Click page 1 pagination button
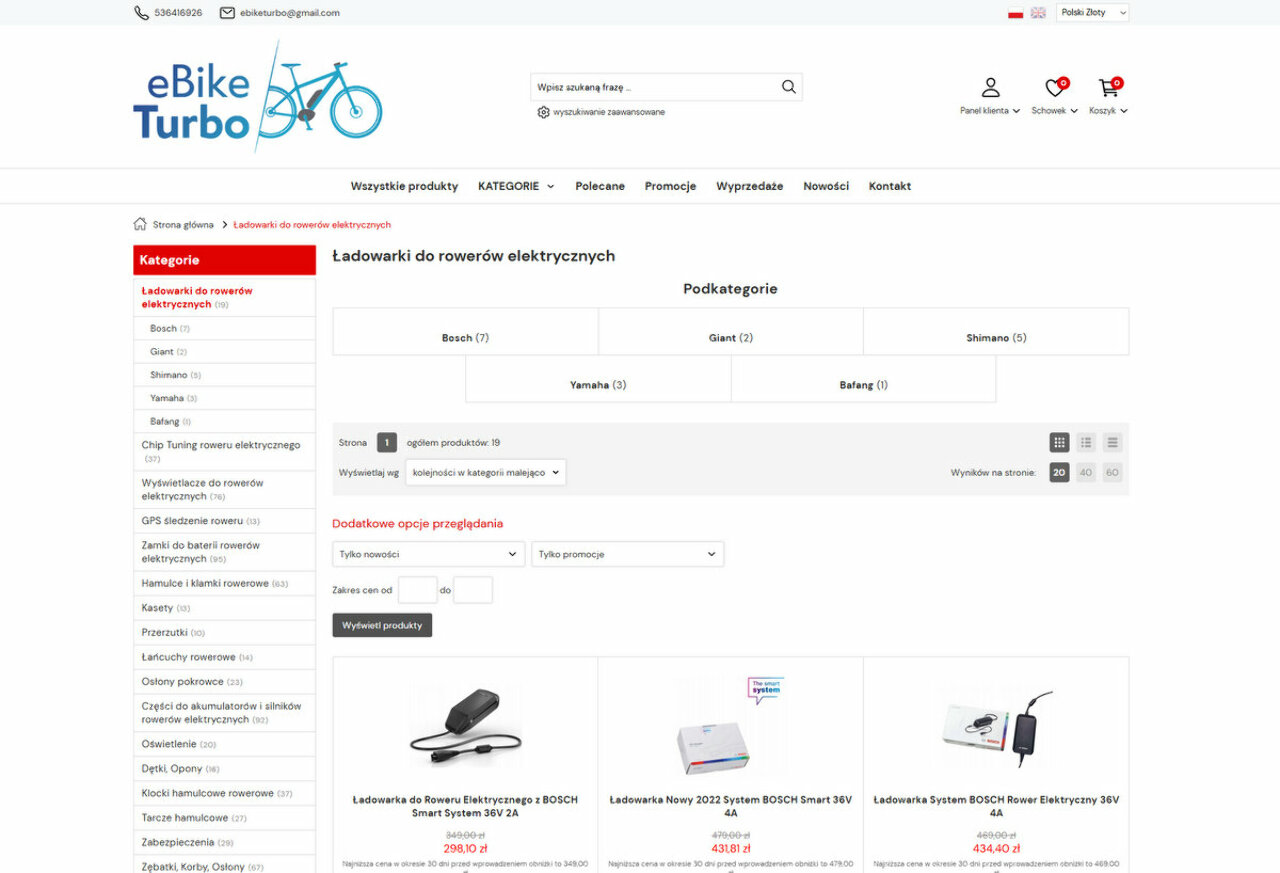Image resolution: width=1280 pixels, height=873 pixels. 387,442
